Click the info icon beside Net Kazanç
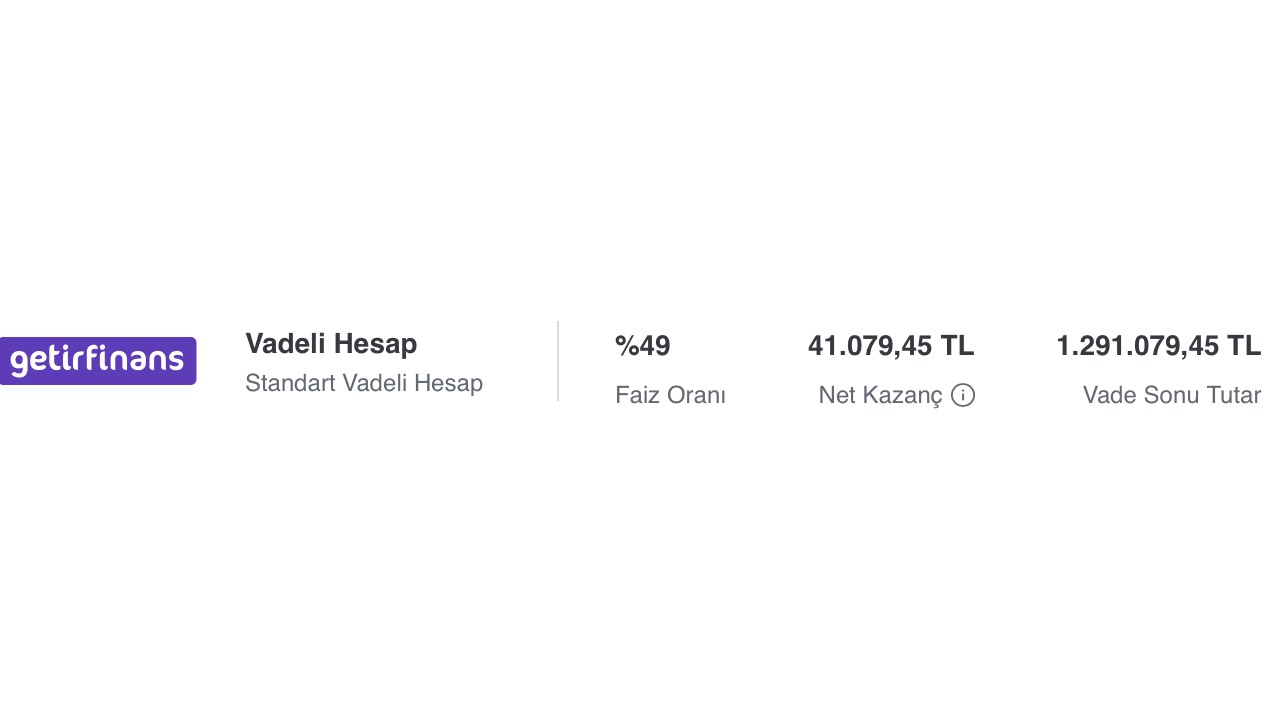This screenshot has height=720, width=1280. click(963, 395)
